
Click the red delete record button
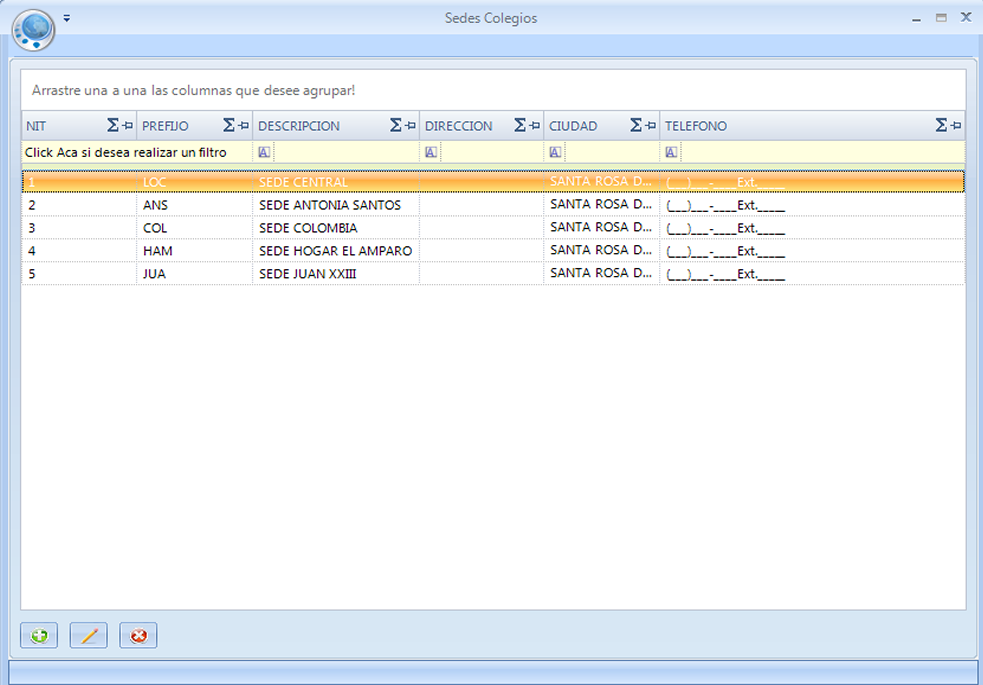(x=138, y=635)
